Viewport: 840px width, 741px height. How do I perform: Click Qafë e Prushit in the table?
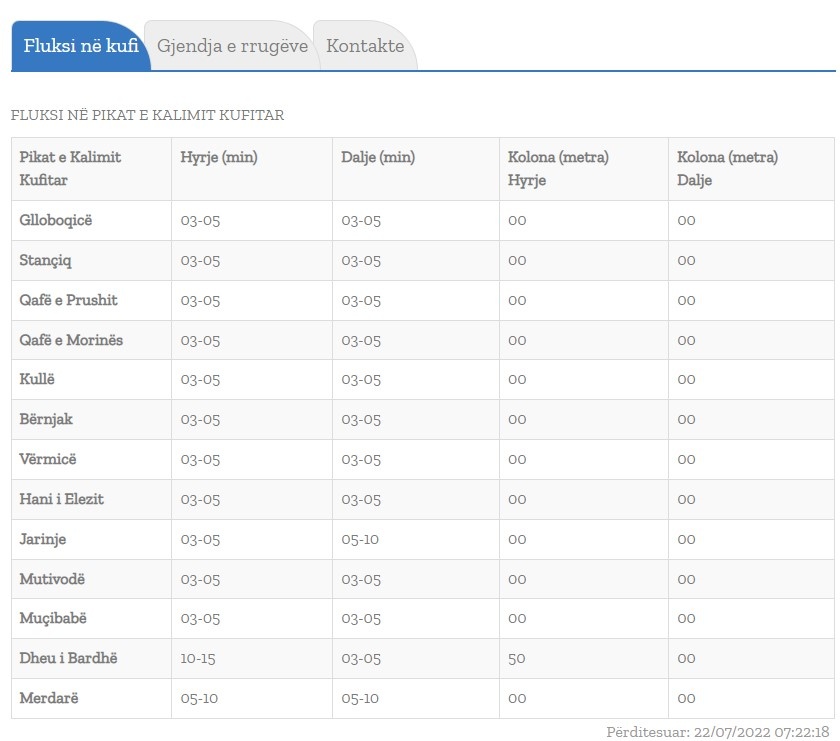[68, 300]
